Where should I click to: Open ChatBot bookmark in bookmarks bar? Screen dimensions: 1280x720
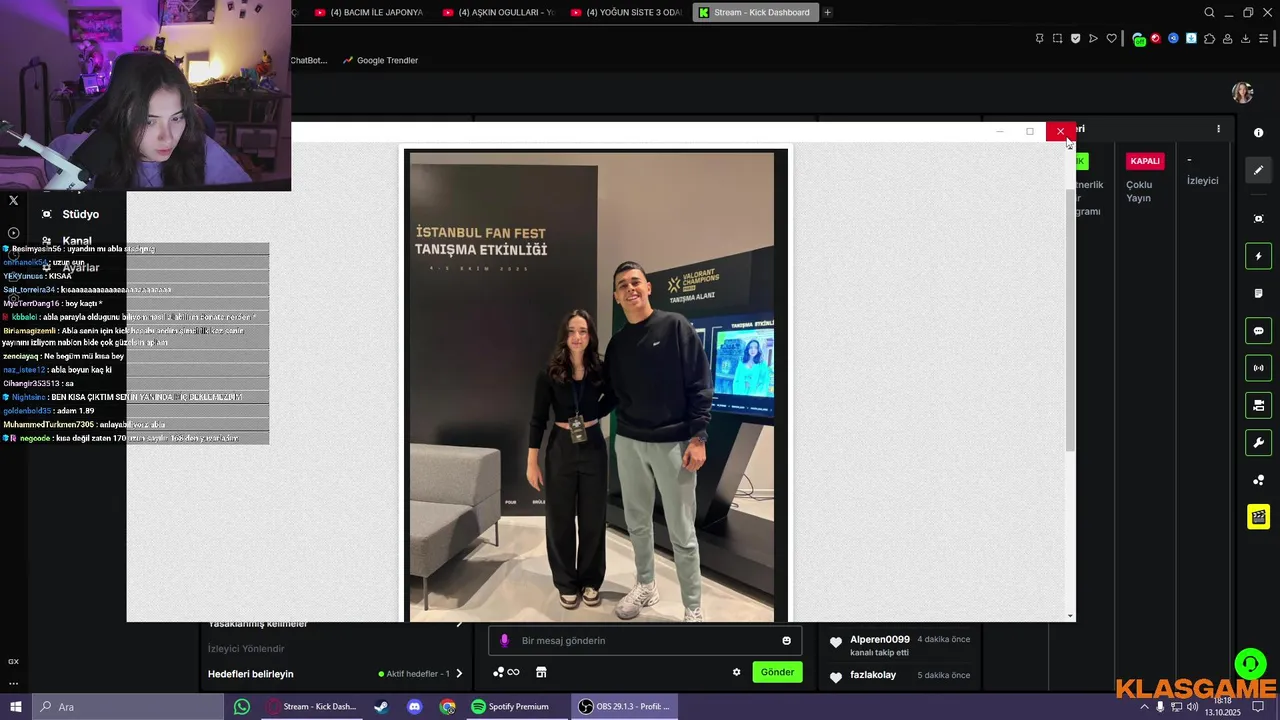point(308,60)
